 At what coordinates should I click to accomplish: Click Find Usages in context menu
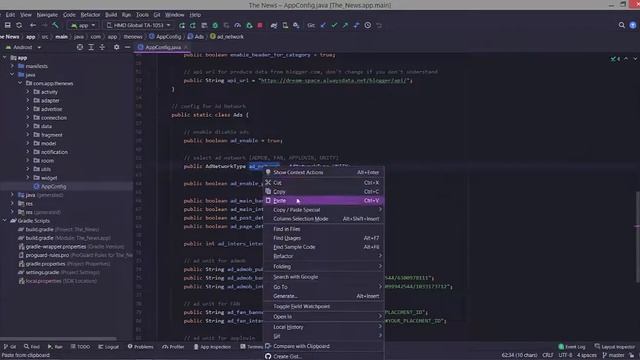point(323,238)
